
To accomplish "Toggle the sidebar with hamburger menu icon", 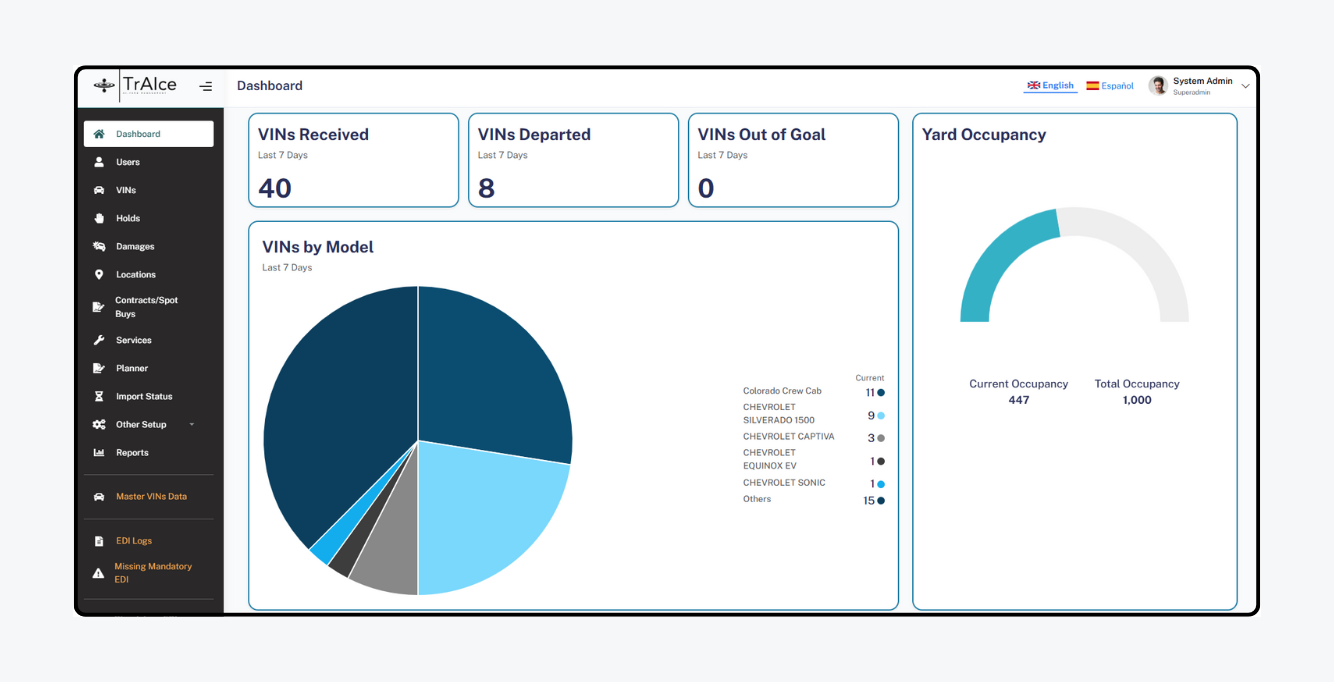I will point(205,86).
